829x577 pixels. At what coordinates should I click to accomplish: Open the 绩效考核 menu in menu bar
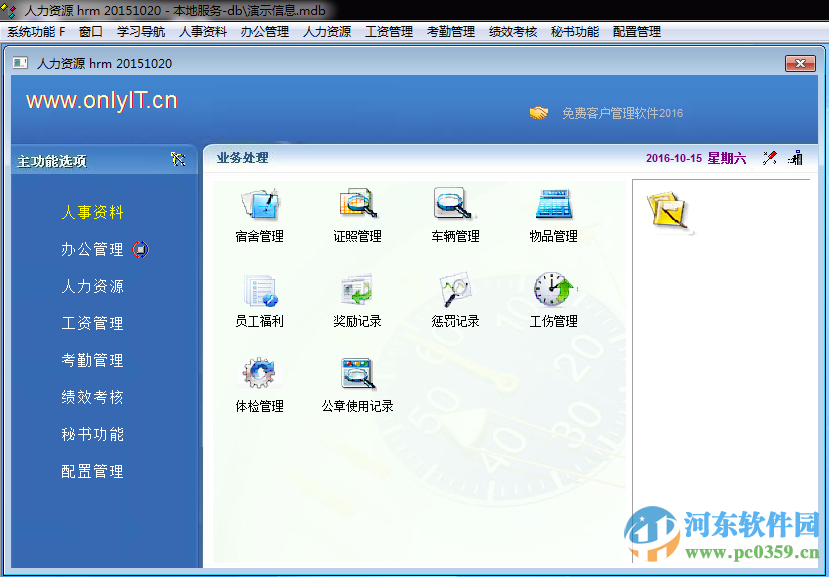[513, 32]
